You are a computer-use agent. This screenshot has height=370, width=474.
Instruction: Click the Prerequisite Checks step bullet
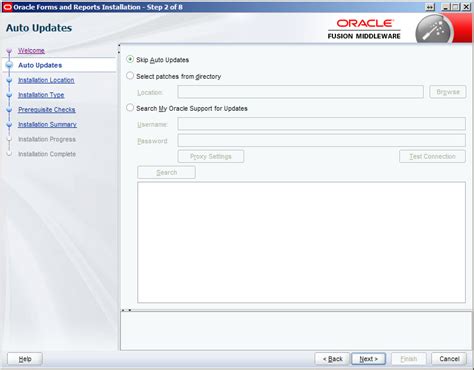point(9,110)
